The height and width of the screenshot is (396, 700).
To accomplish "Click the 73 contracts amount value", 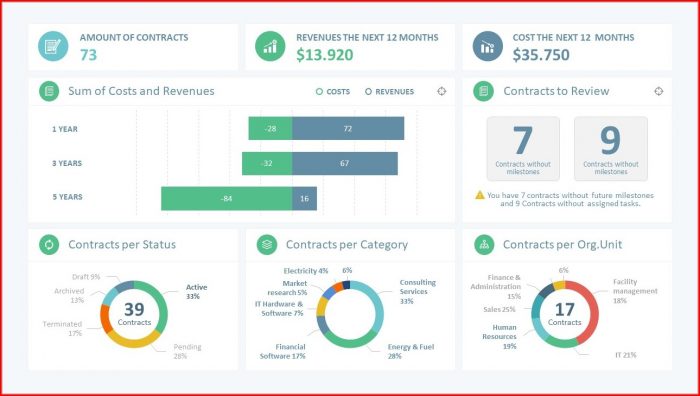I will click(88, 55).
